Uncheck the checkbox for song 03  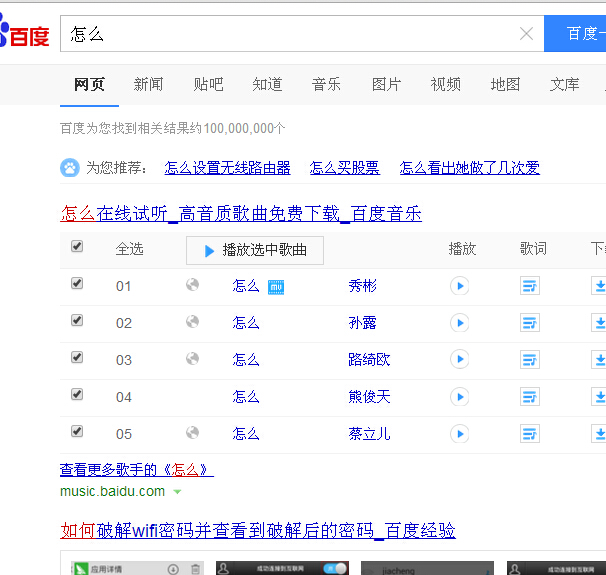(77, 357)
